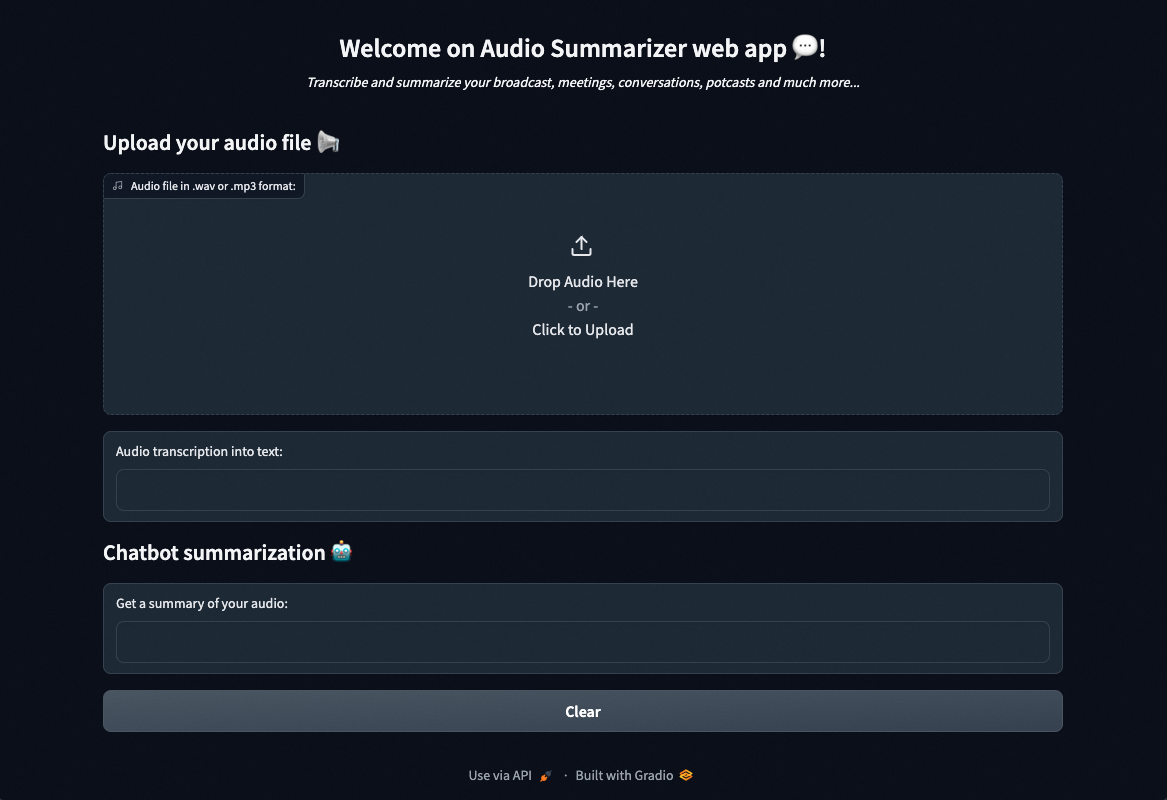
Task: Click inside the audio transcription text field
Action: pyautogui.click(x=582, y=490)
